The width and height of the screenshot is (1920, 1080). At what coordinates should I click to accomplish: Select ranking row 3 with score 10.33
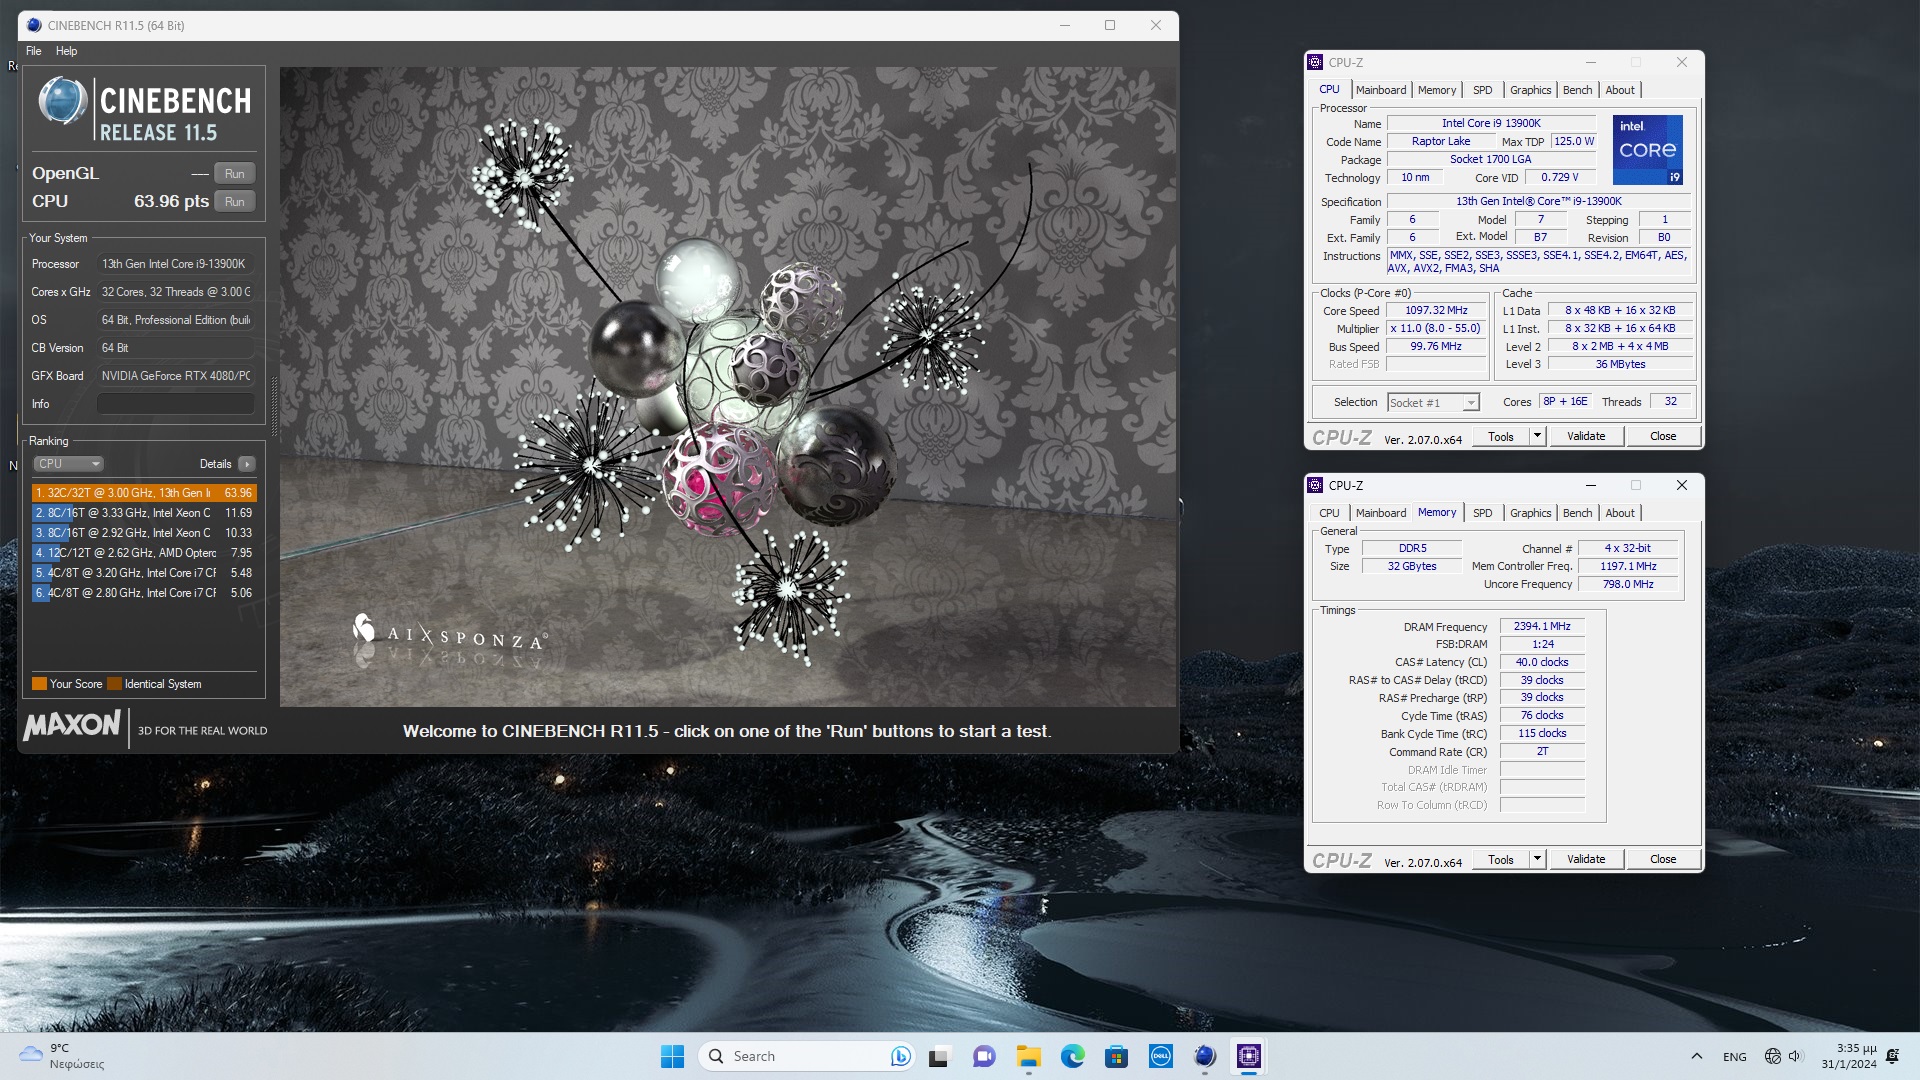[144, 533]
